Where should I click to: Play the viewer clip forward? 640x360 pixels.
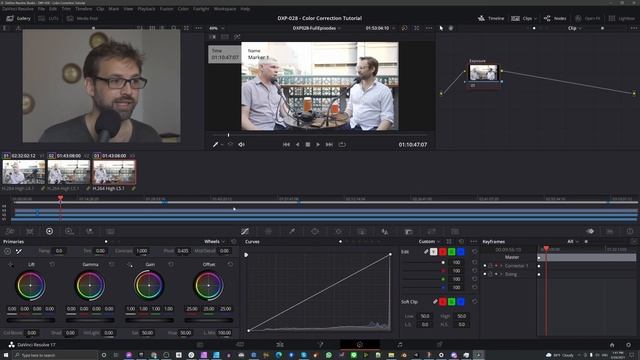point(318,144)
